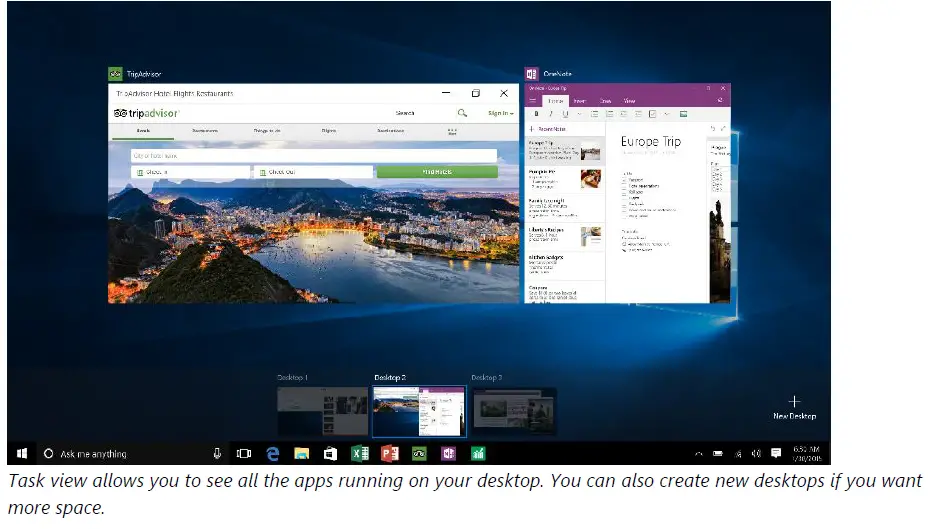This screenshot has width=928, height=529.
Task: Click the numbered list icon in OneNote
Action: pyautogui.click(x=609, y=114)
